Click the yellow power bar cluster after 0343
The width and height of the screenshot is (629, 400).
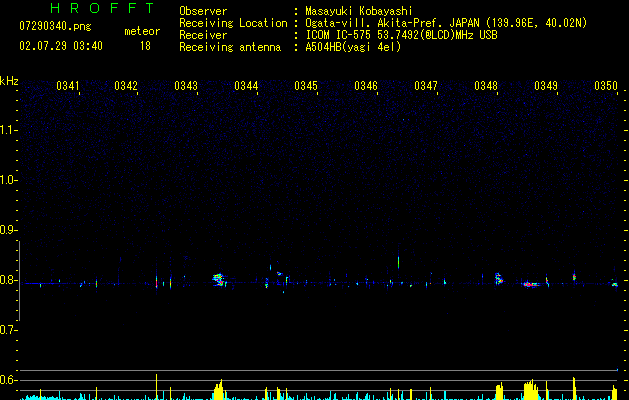click(x=218, y=390)
